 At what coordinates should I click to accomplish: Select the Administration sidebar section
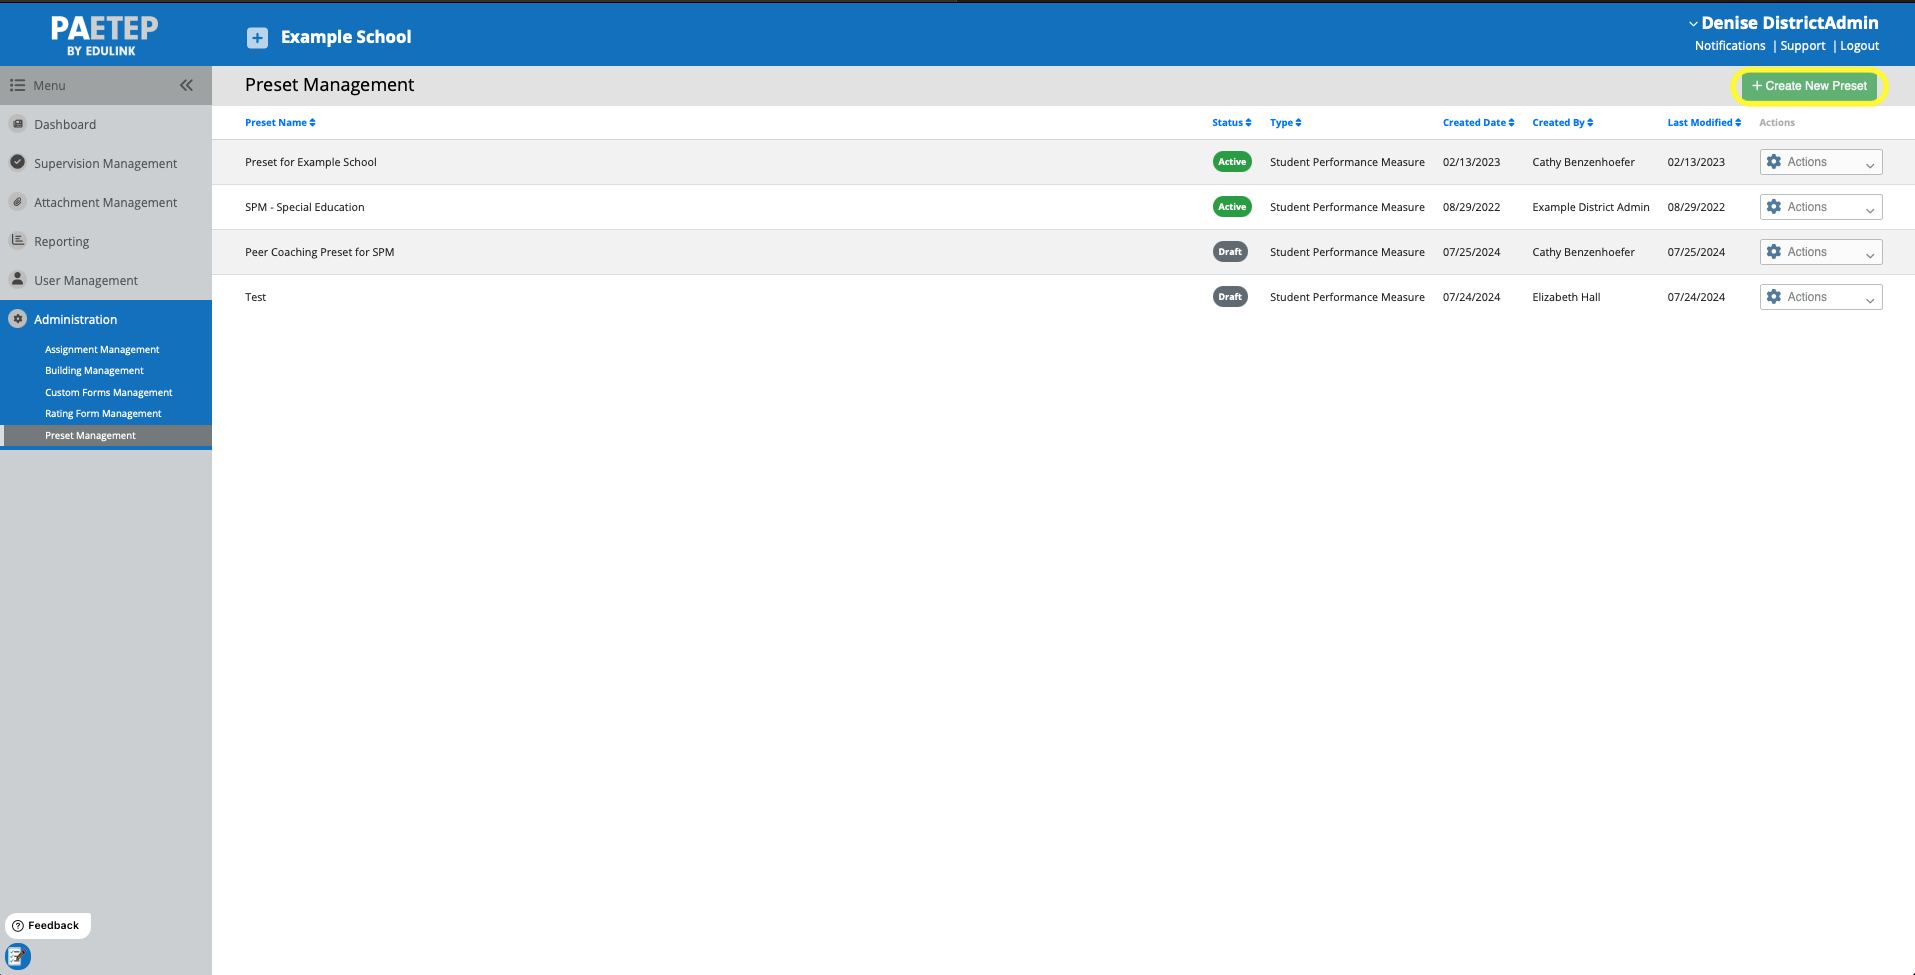[x=75, y=320]
